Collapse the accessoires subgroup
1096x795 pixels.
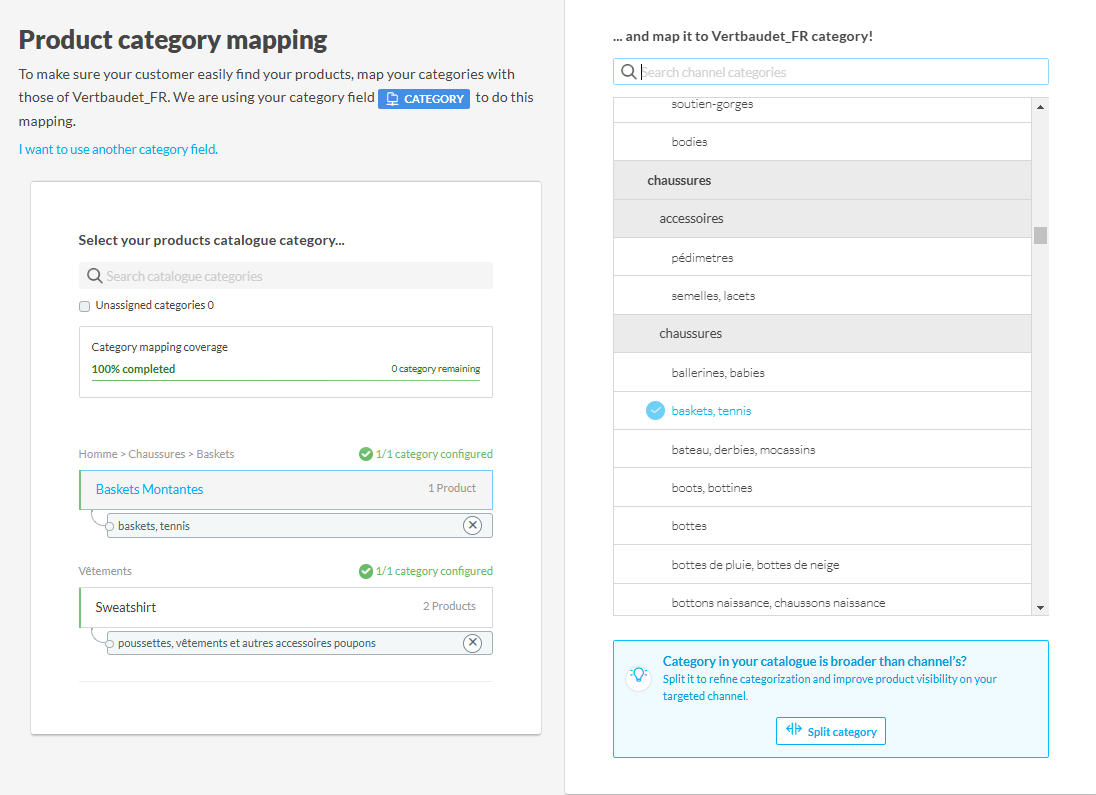tap(691, 219)
